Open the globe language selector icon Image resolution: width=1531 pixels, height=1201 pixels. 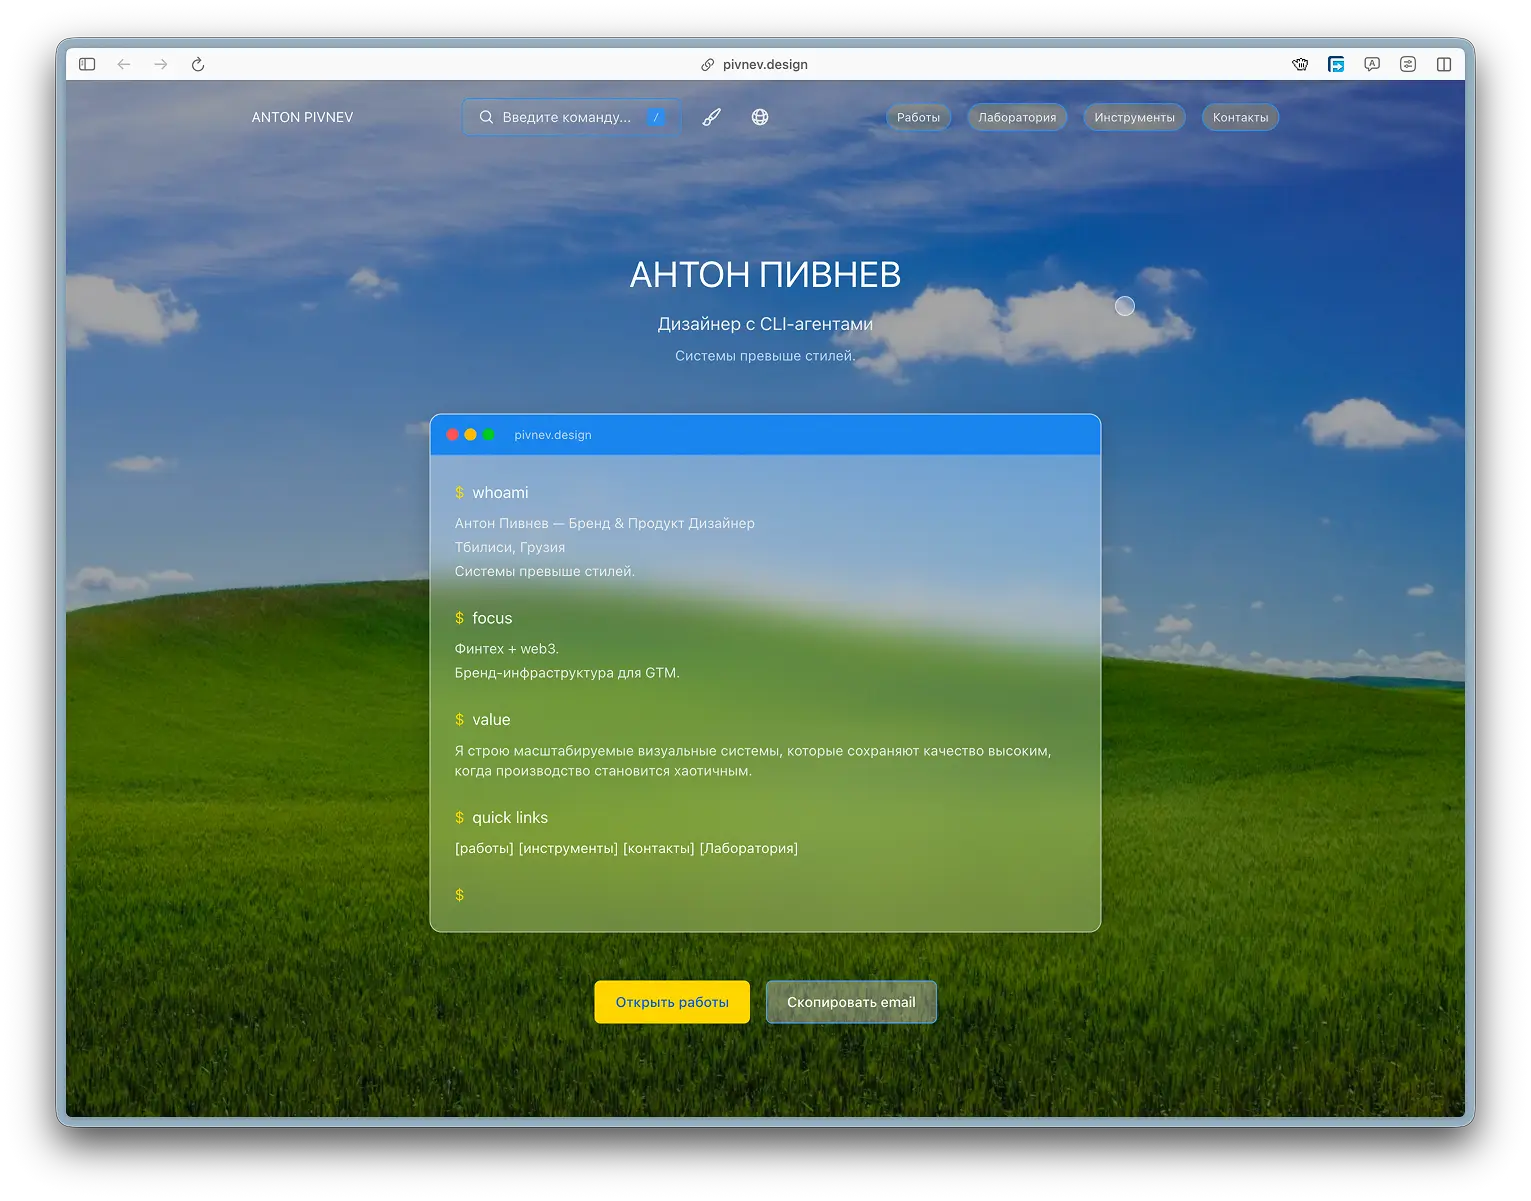(x=760, y=117)
